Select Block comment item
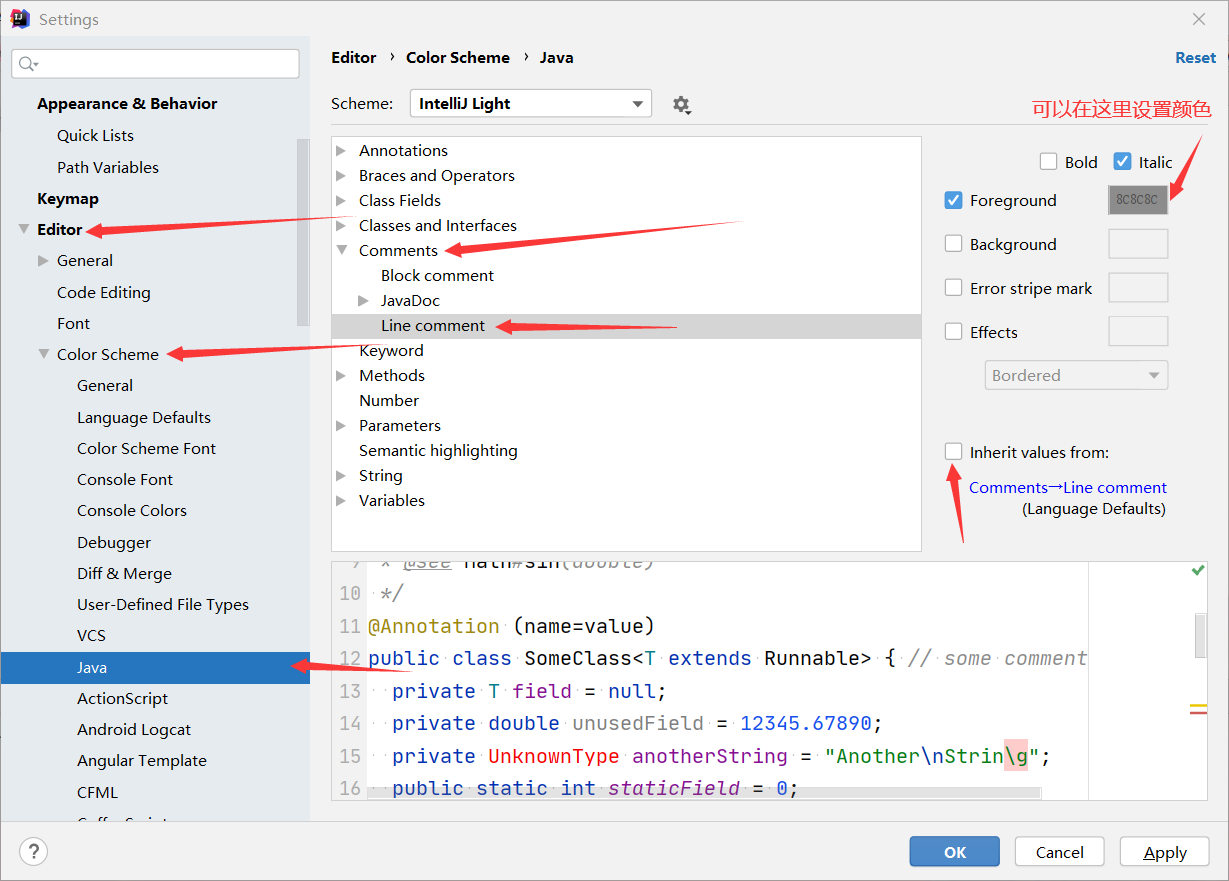Image resolution: width=1229 pixels, height=881 pixels. click(437, 275)
